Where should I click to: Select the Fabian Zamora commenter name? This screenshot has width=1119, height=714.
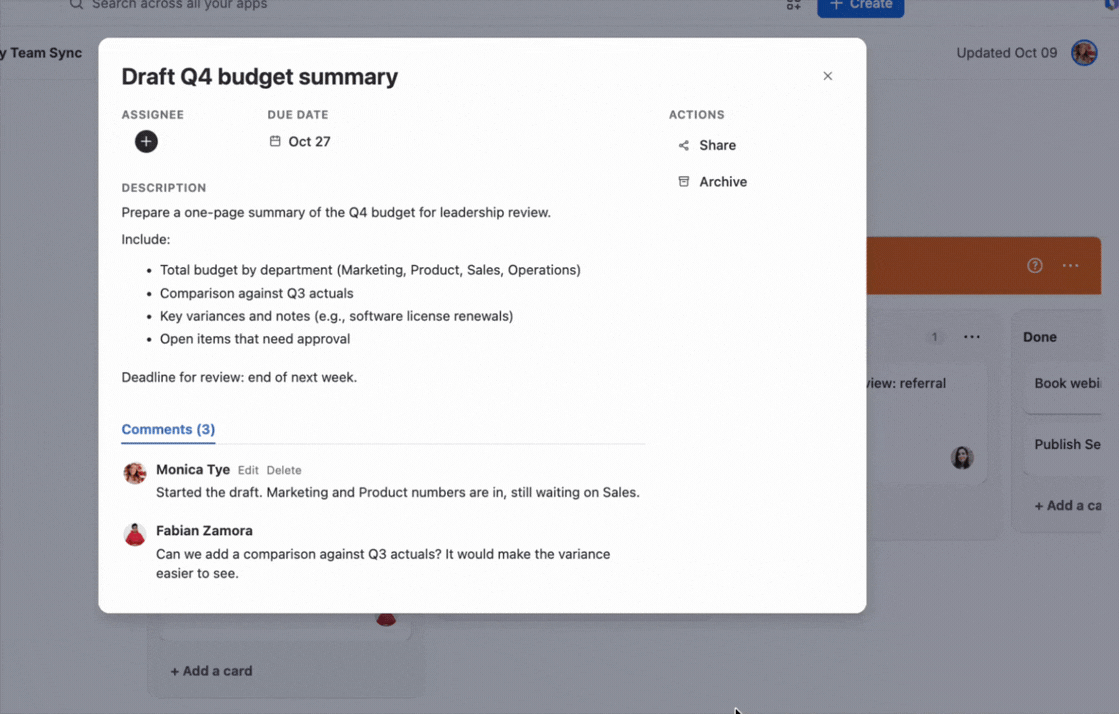204,531
